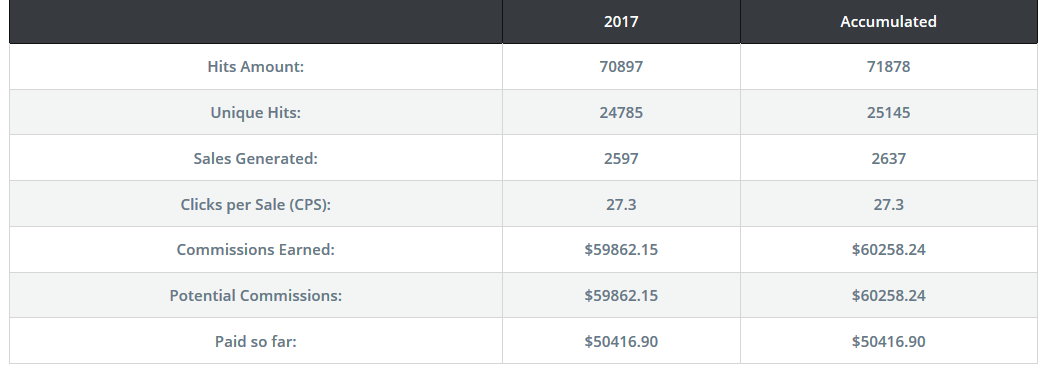Select accumulated unique hits 25145
This screenshot has height=385, width=1044.
[x=888, y=113]
